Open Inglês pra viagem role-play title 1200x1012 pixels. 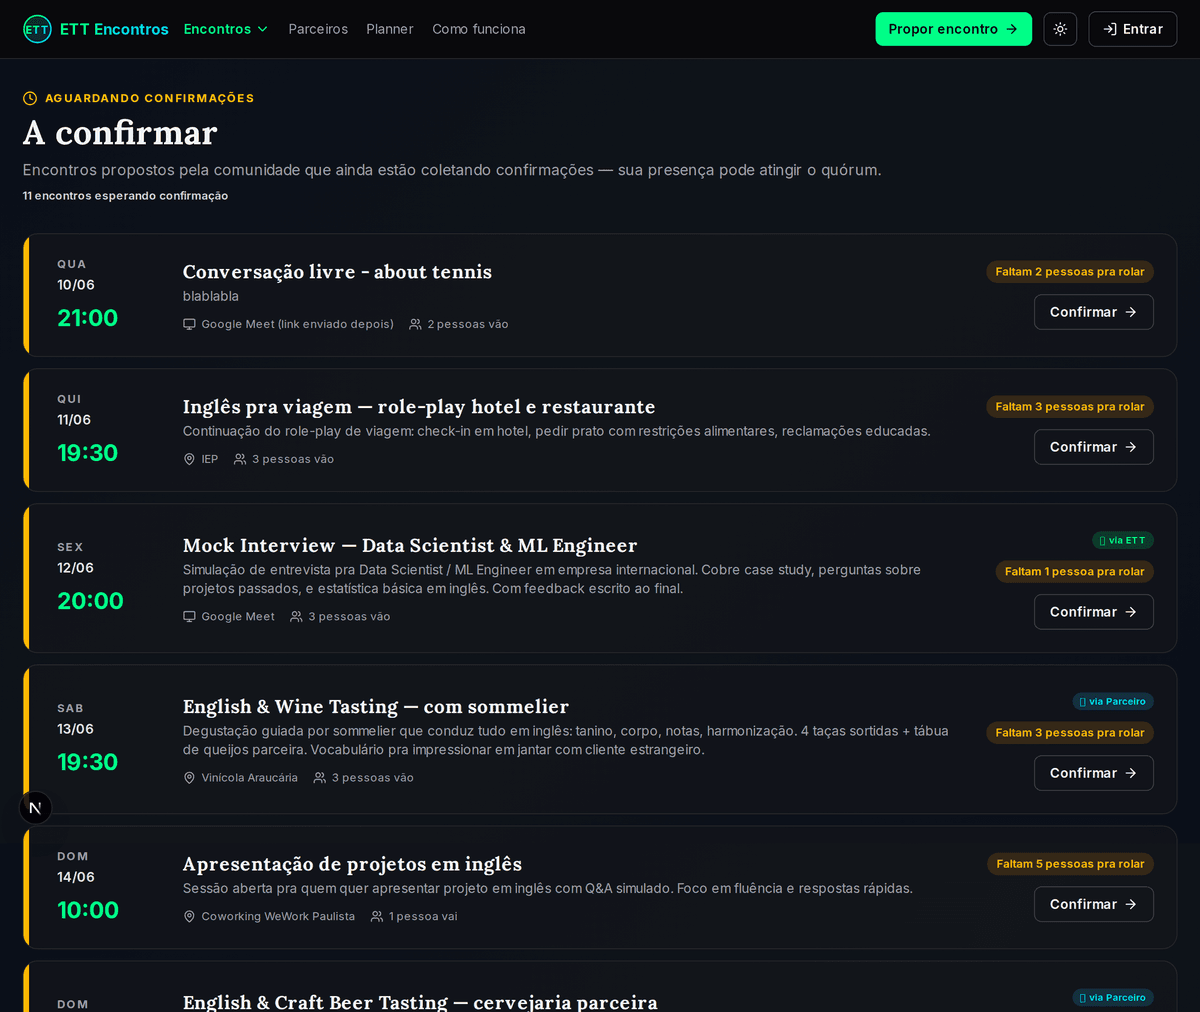(x=419, y=407)
